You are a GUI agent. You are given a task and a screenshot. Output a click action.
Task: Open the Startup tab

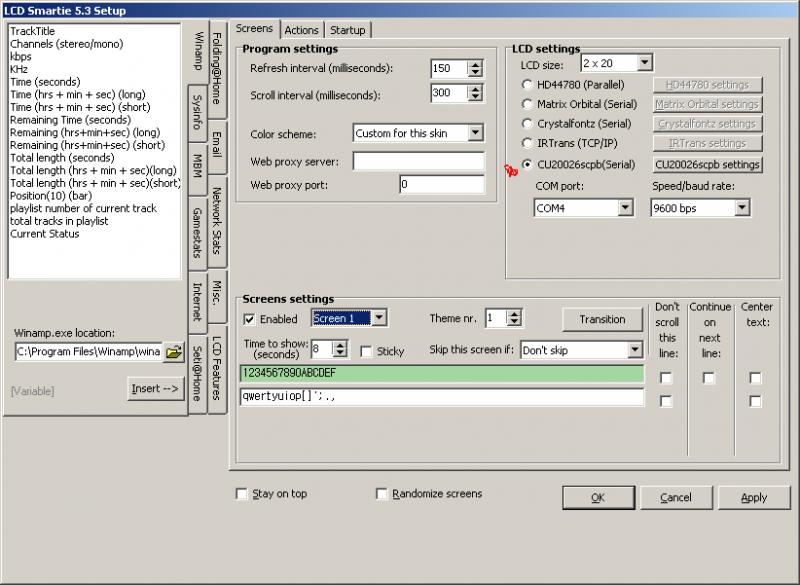(348, 30)
